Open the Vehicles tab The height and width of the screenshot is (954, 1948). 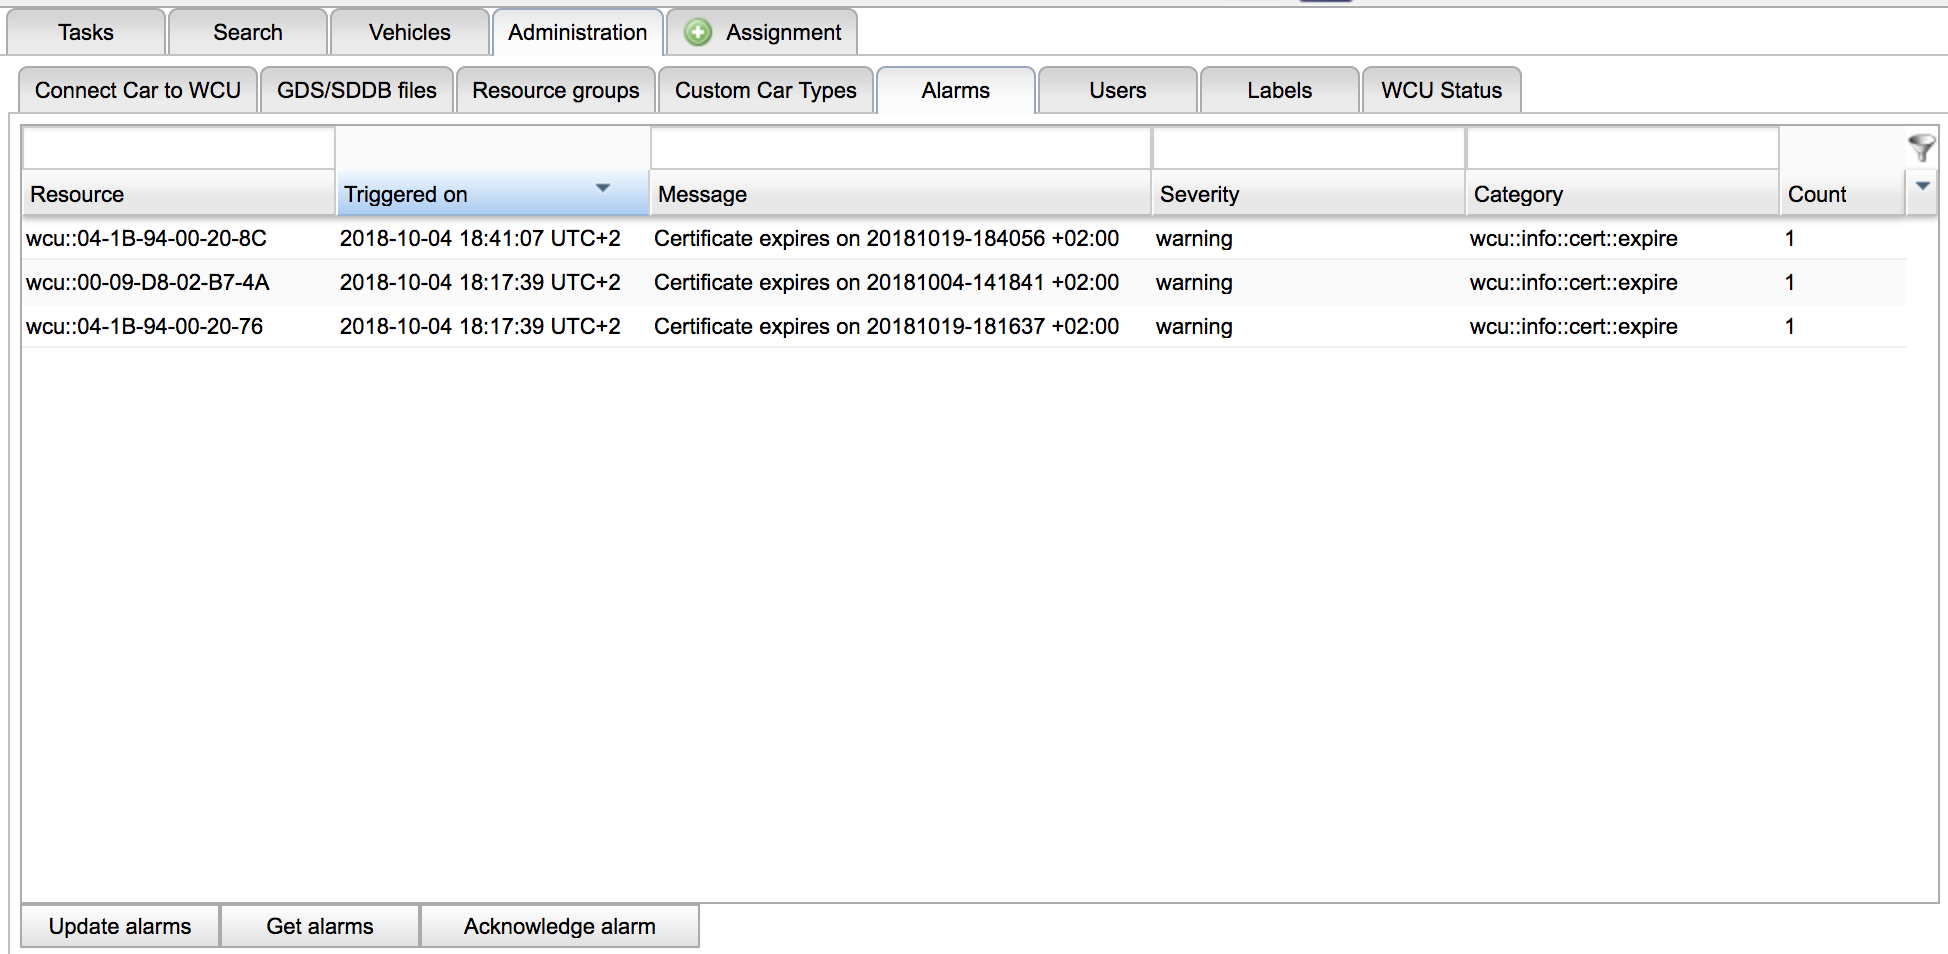pos(409,33)
